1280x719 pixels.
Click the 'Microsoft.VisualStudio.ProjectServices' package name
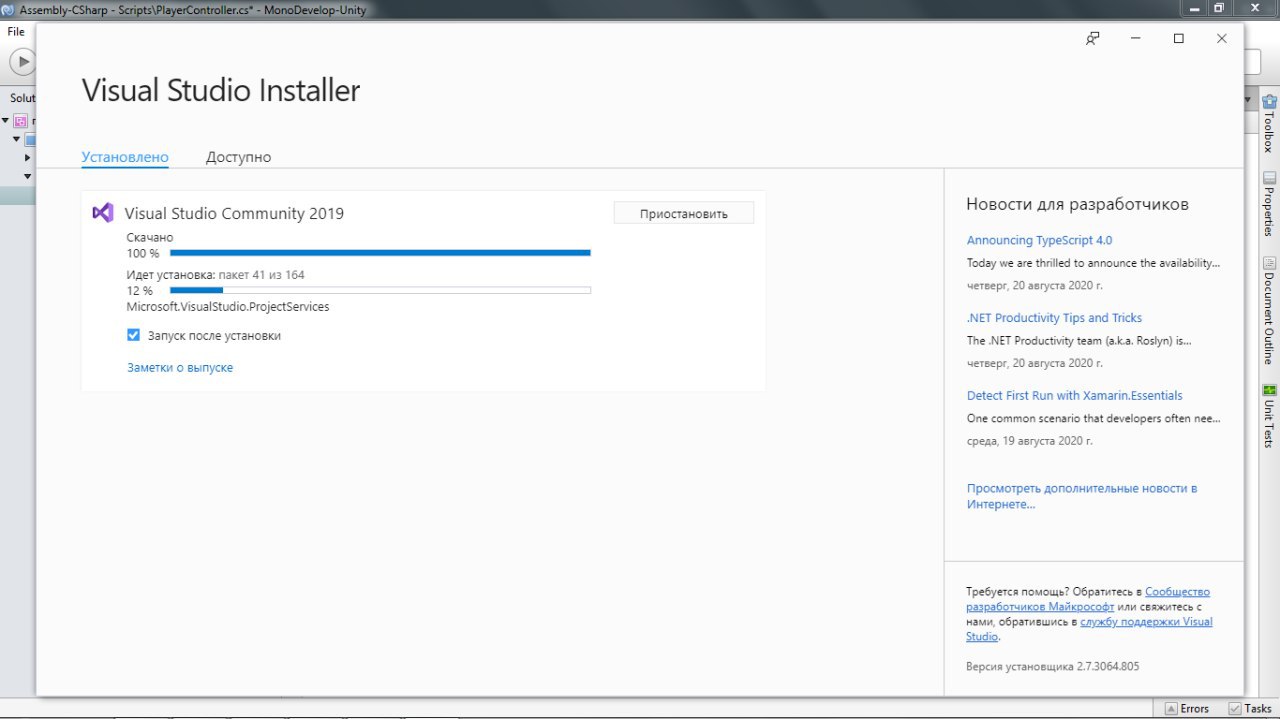tap(228, 307)
